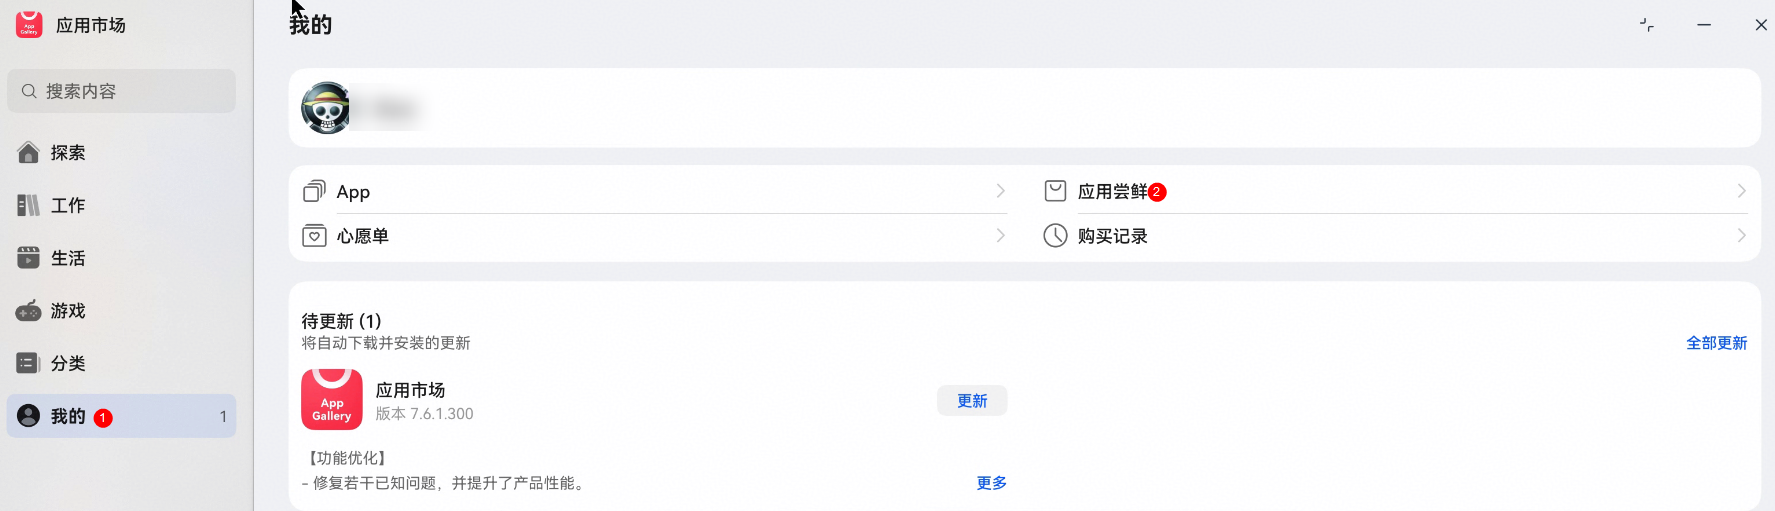
Task: Select the 工作 books icon
Action: (x=29, y=205)
